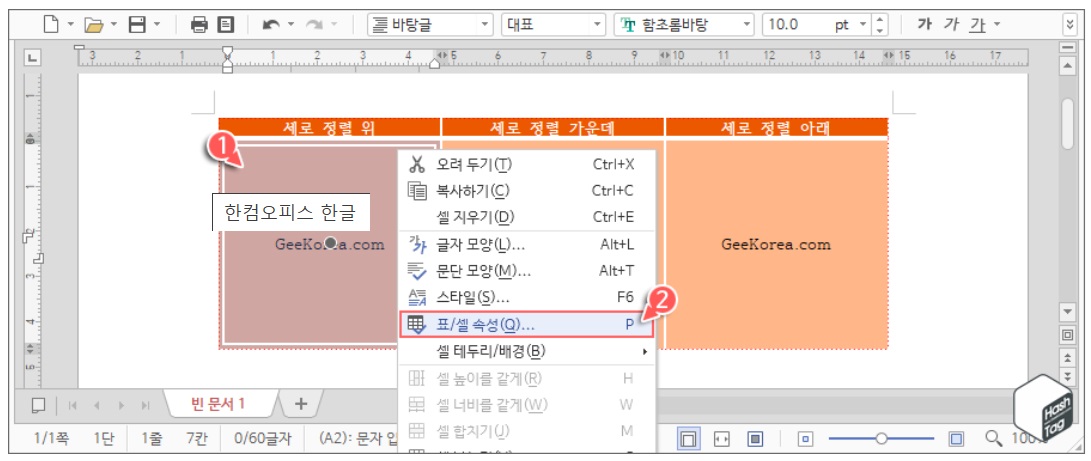Click the 0/60글자 character count
This screenshot has height=461, width=1091.
point(263,439)
